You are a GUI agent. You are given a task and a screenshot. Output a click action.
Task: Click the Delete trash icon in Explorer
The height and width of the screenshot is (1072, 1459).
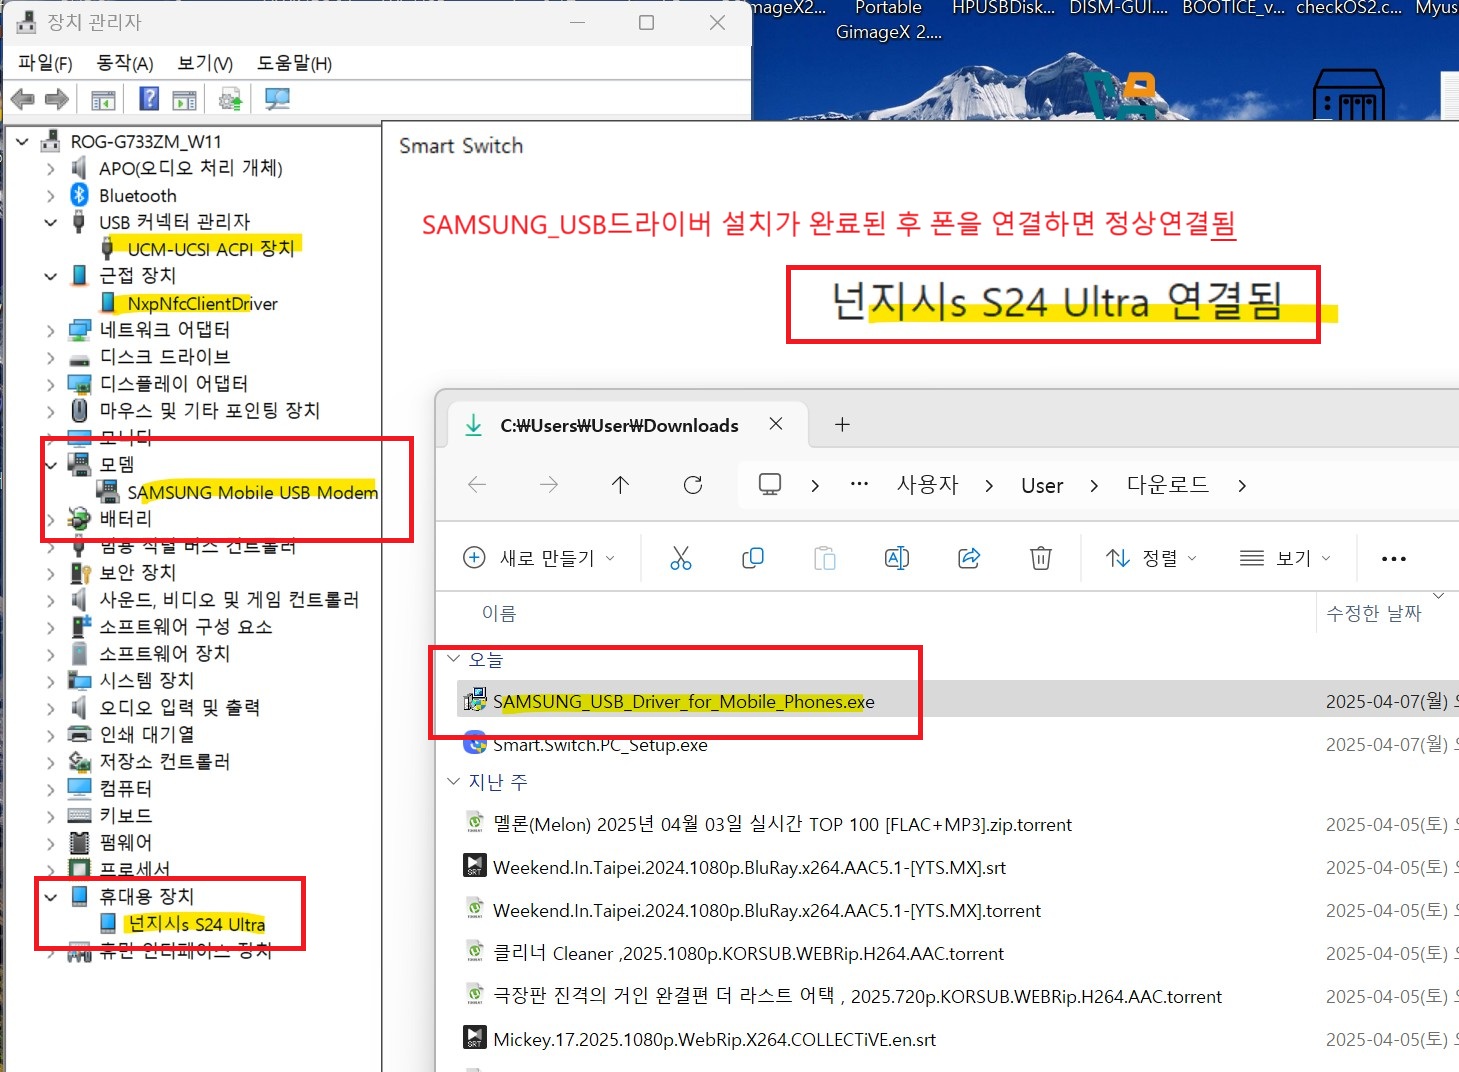coord(1041,558)
